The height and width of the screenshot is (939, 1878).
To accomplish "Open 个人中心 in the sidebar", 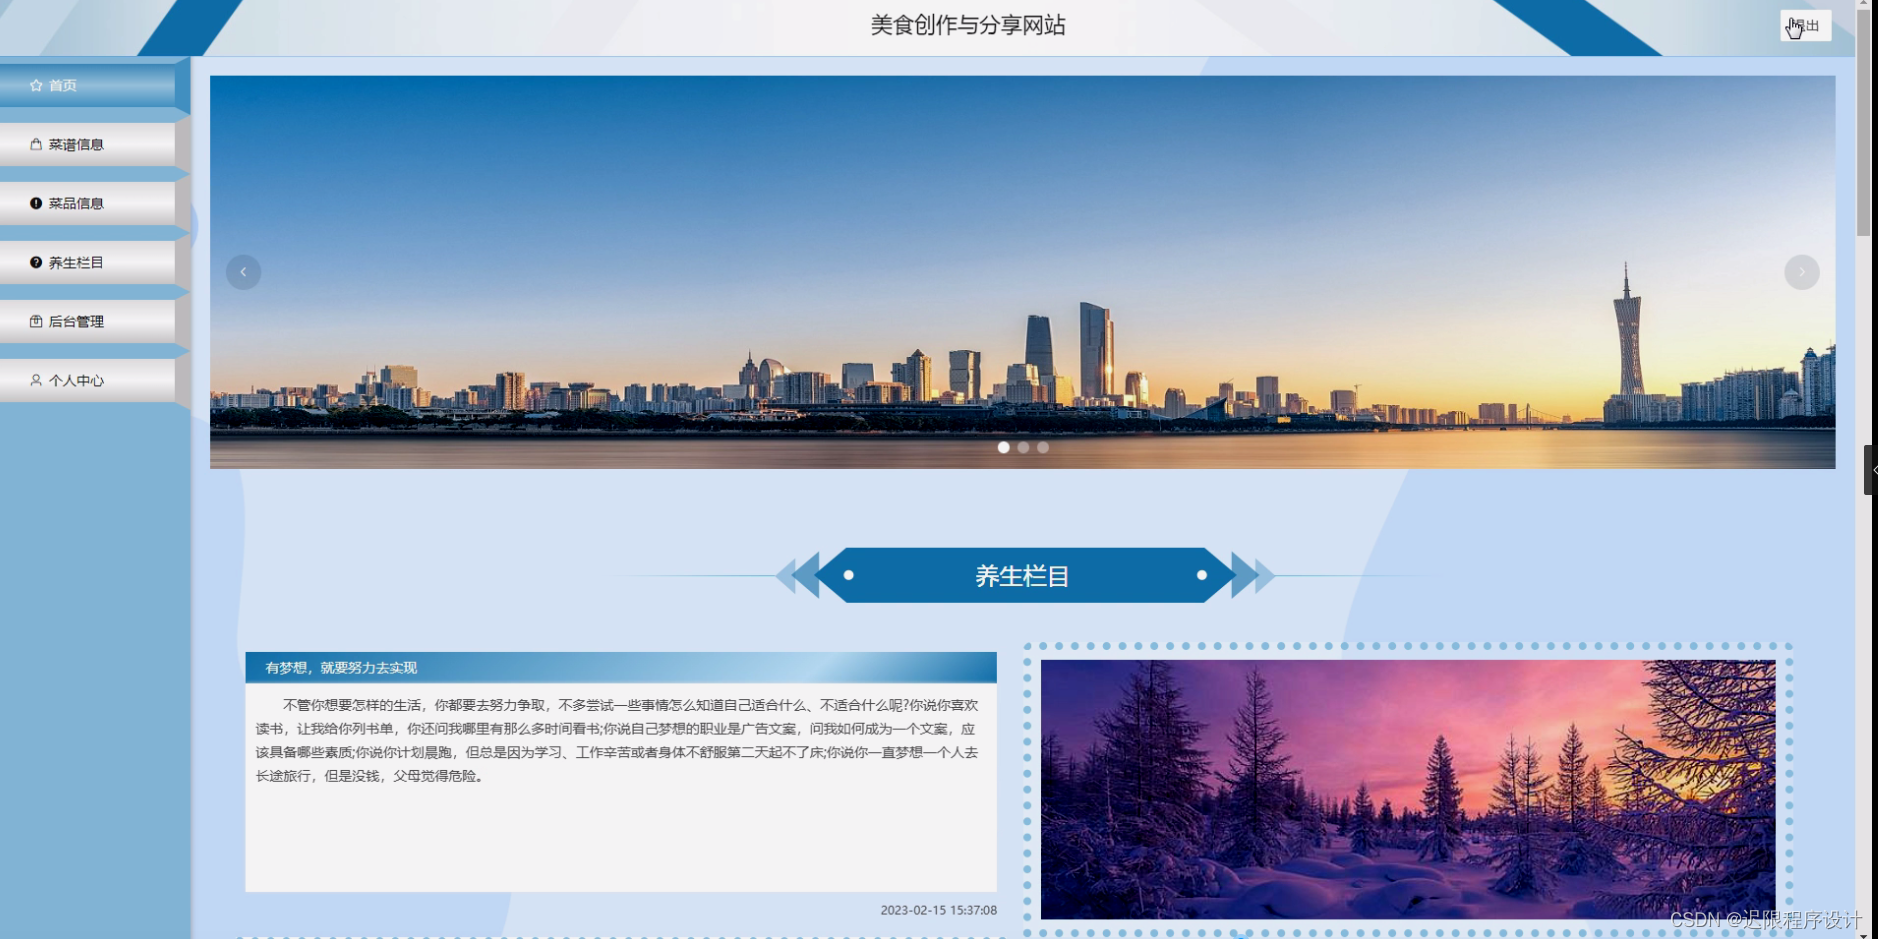I will (88, 380).
